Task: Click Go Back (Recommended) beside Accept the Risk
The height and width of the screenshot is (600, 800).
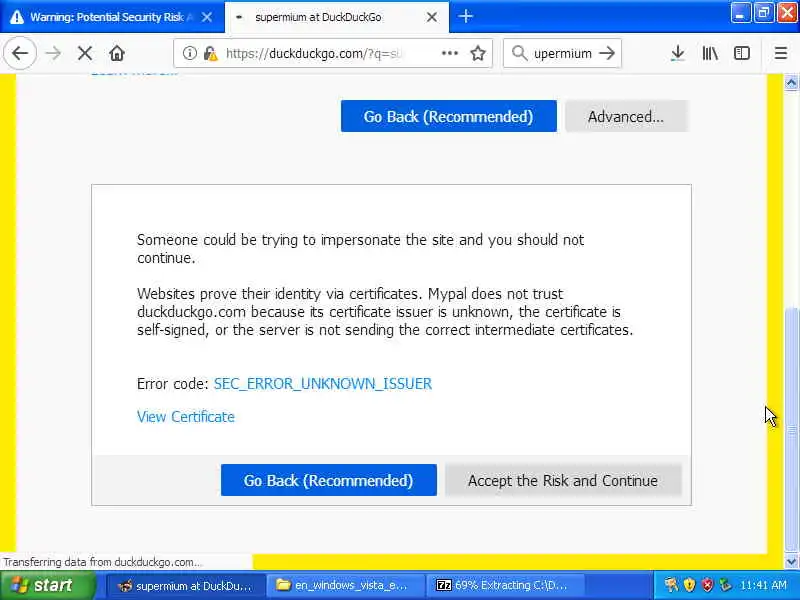Action: pyautogui.click(x=329, y=480)
